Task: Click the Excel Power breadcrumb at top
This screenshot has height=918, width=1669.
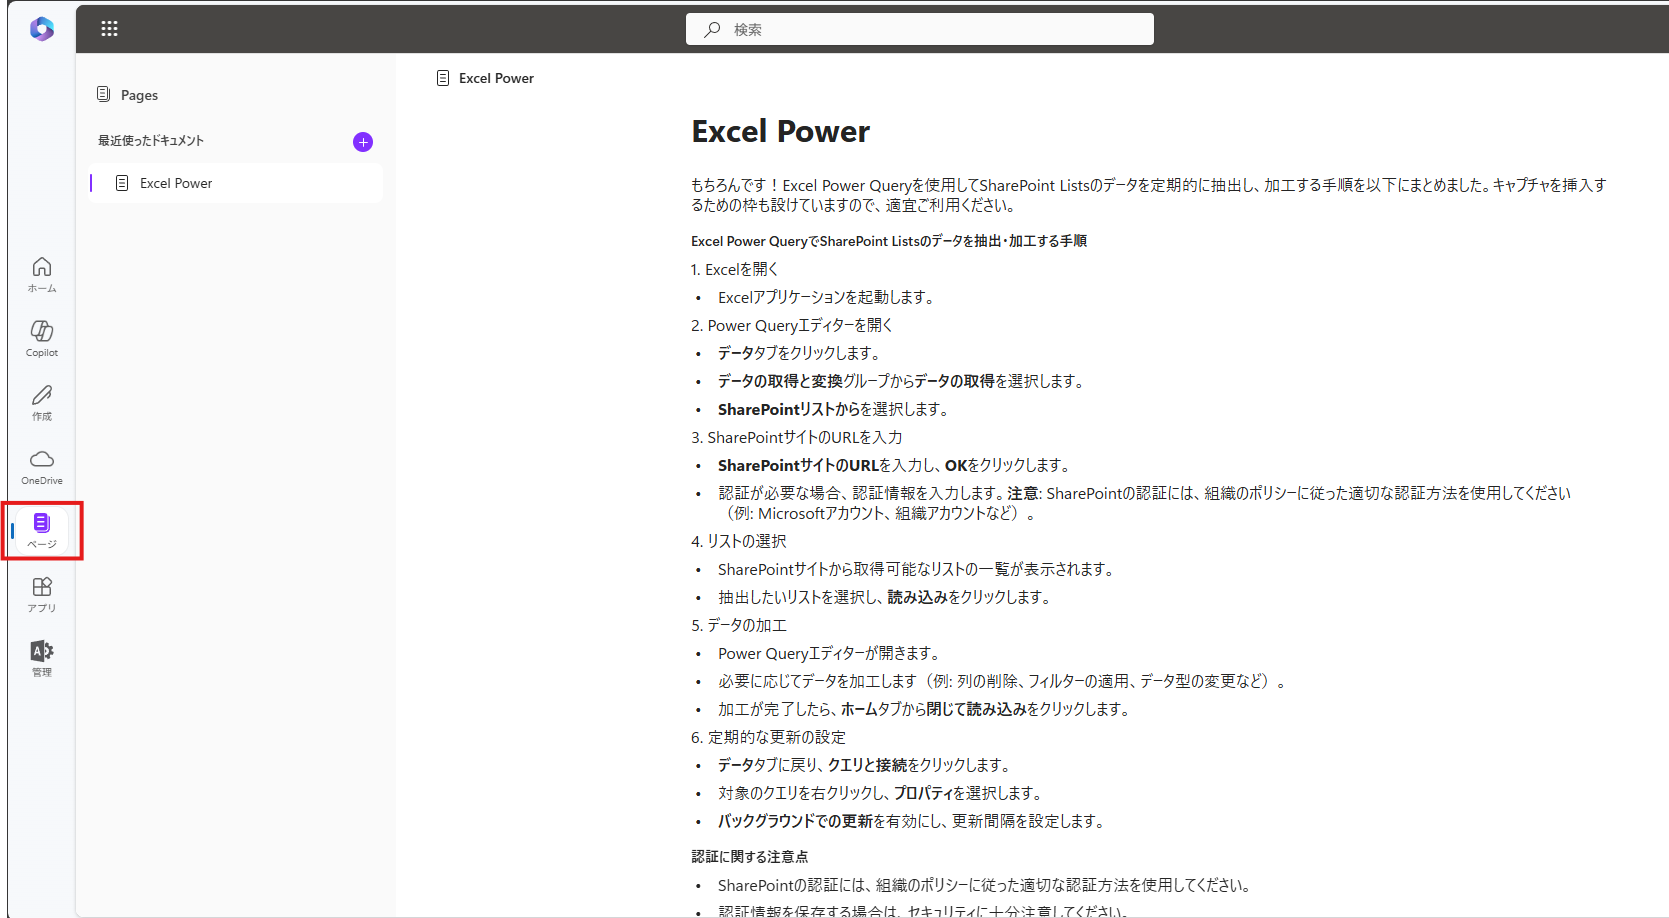Action: (495, 77)
